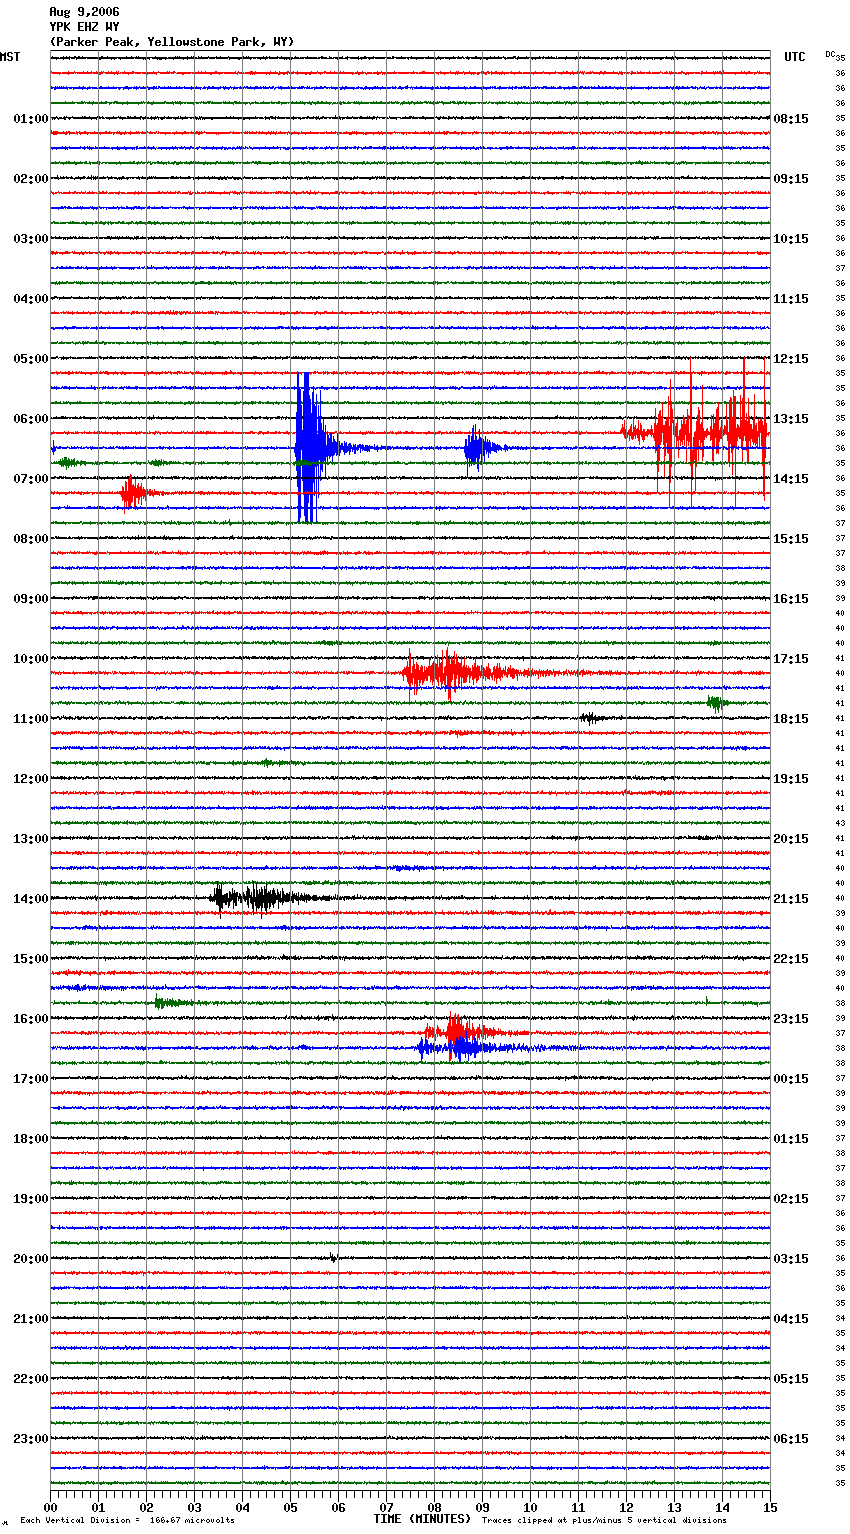The image size is (850, 1534).
Task: Click the date header 'Aug 9,2006'
Action: click(x=84, y=12)
